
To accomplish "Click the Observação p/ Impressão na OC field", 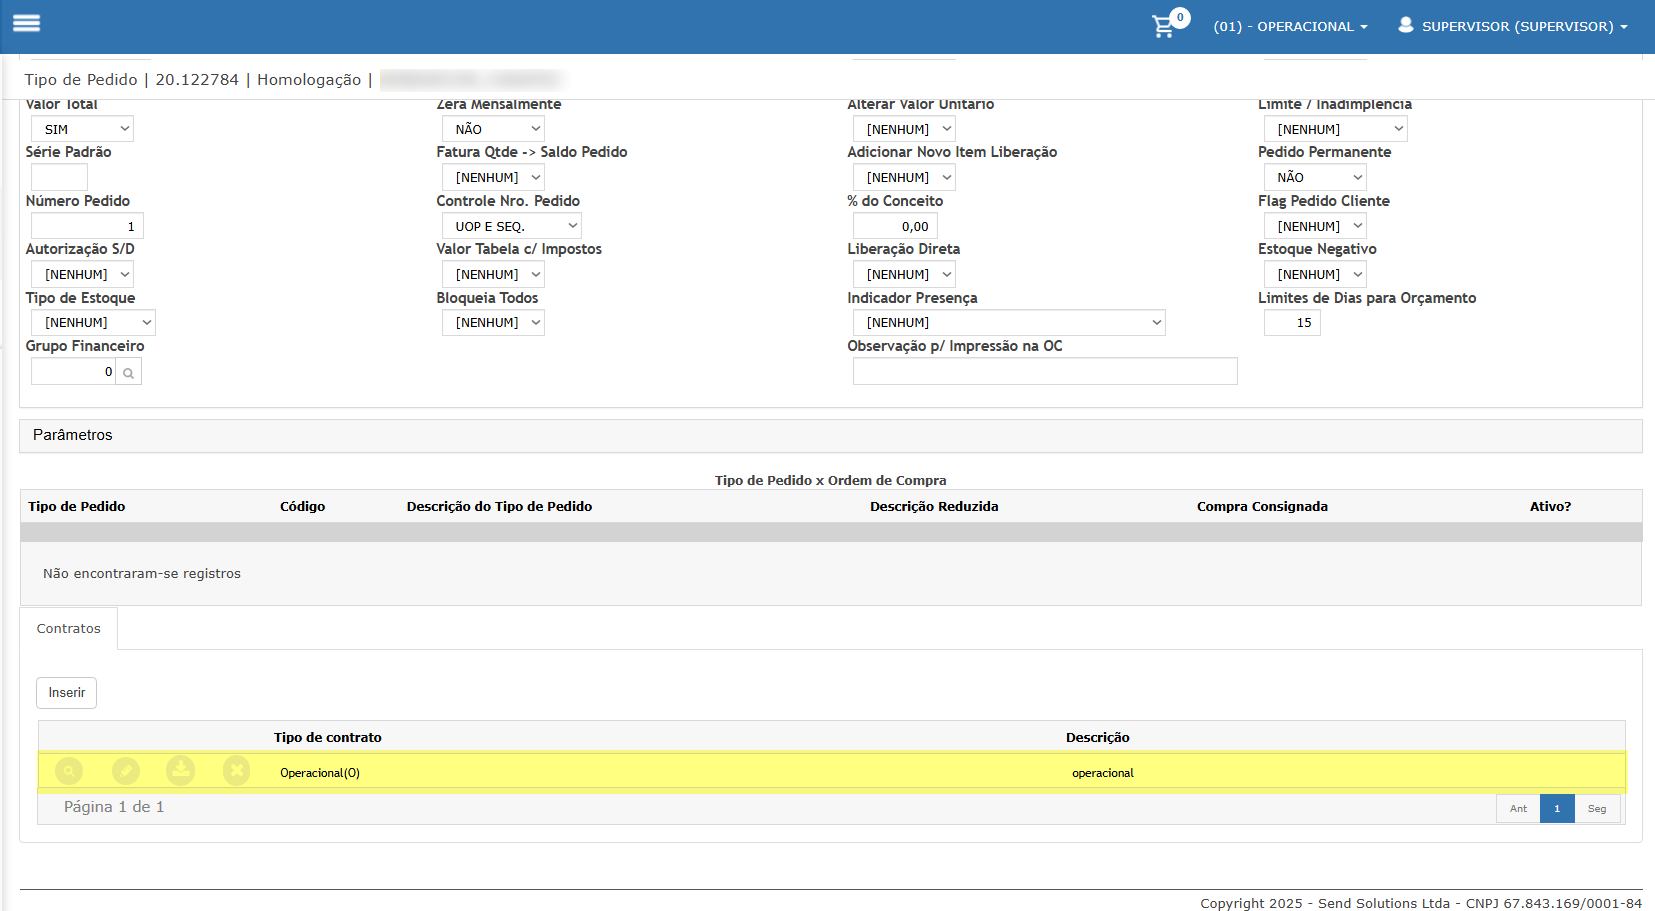I will 1044,372.
